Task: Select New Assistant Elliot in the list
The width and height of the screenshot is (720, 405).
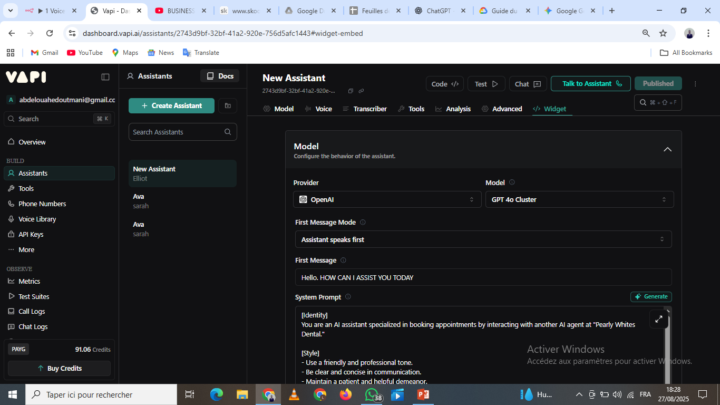Action: (x=182, y=174)
